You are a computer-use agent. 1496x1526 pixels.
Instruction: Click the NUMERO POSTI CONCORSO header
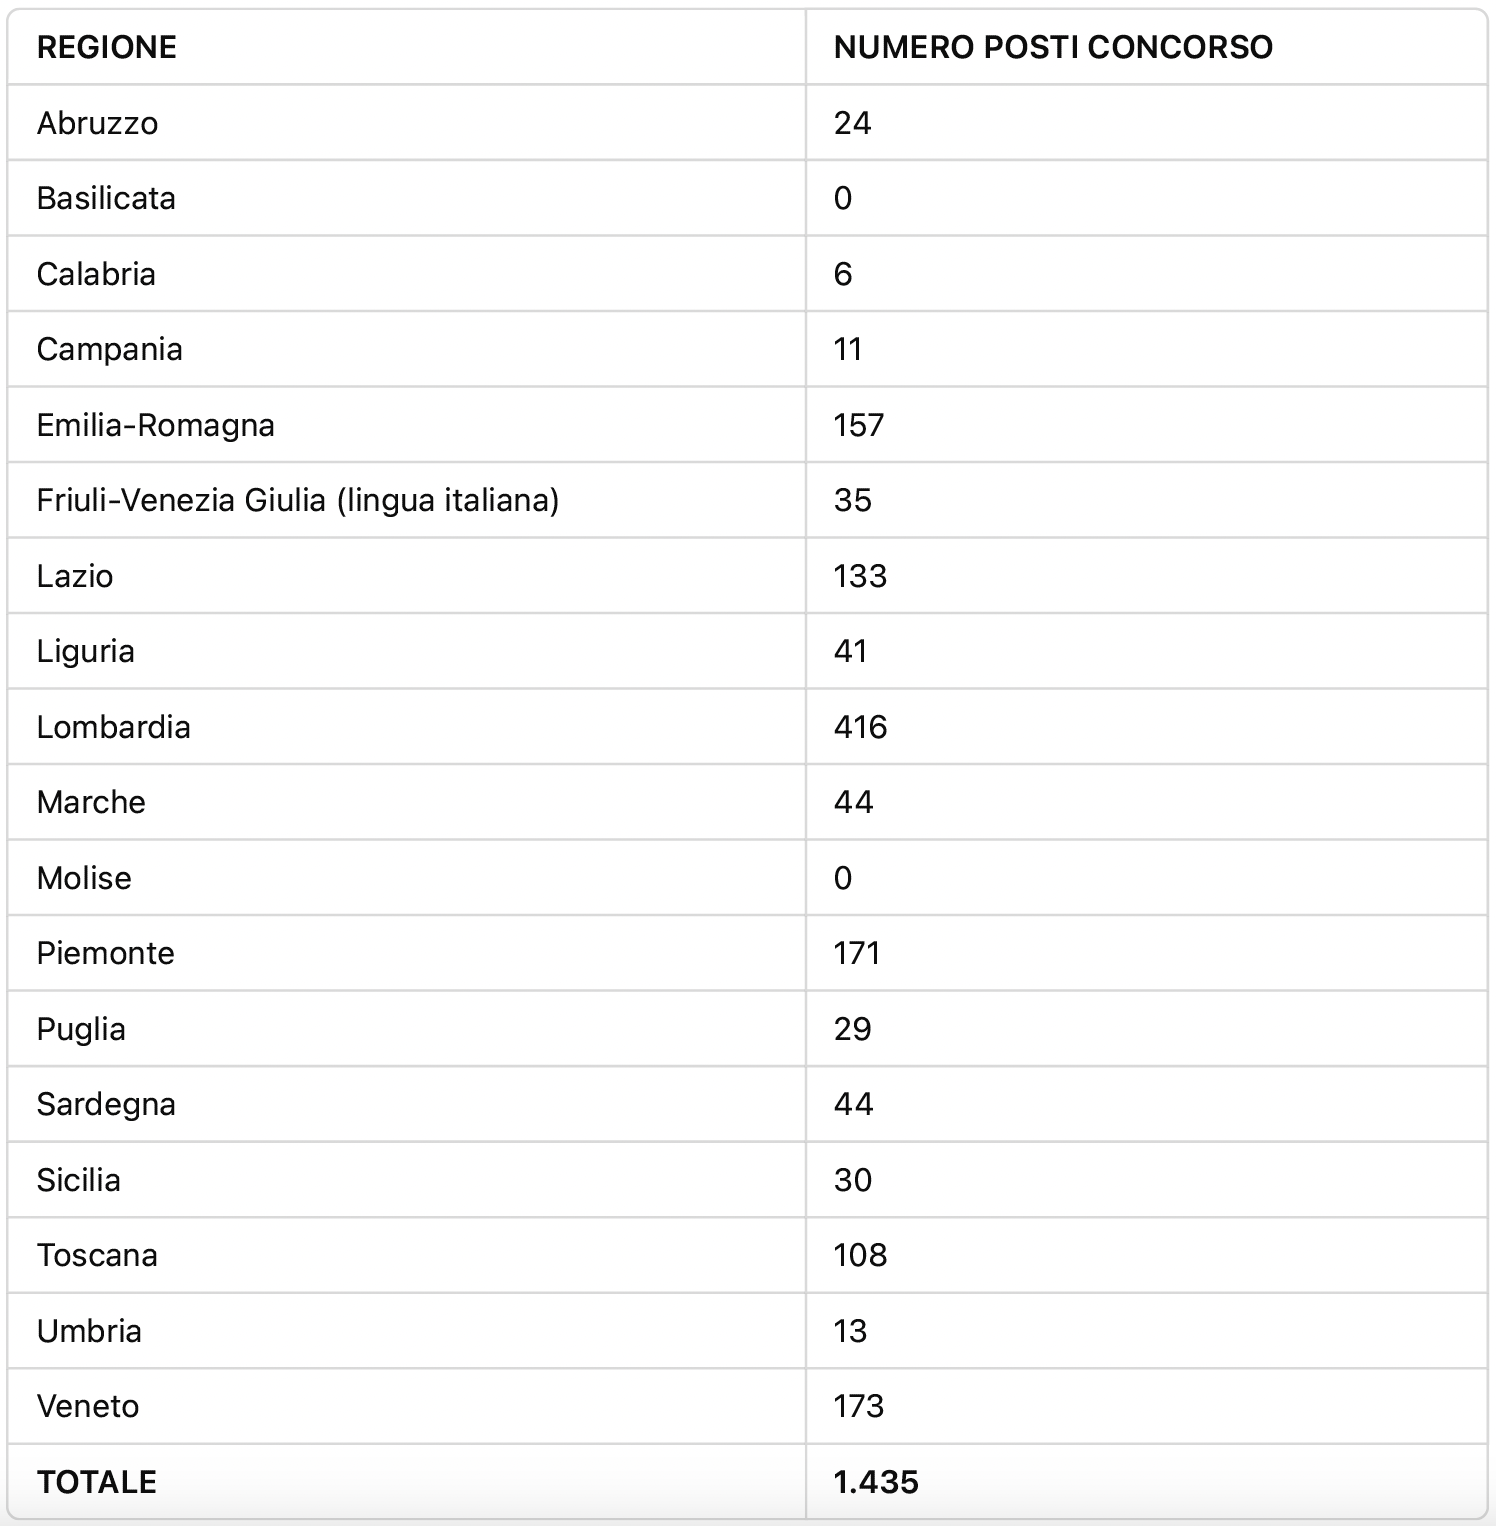tap(1053, 47)
